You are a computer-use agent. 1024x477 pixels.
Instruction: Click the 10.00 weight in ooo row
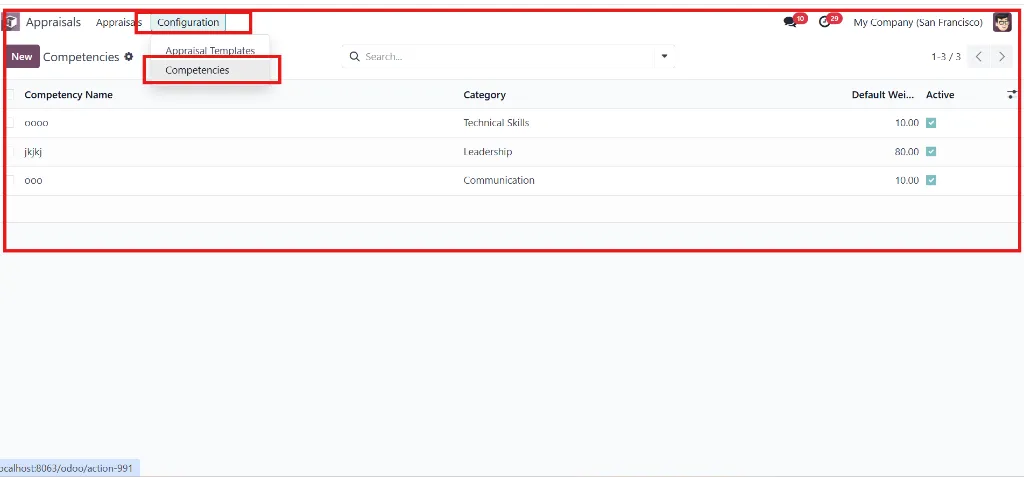pos(907,180)
